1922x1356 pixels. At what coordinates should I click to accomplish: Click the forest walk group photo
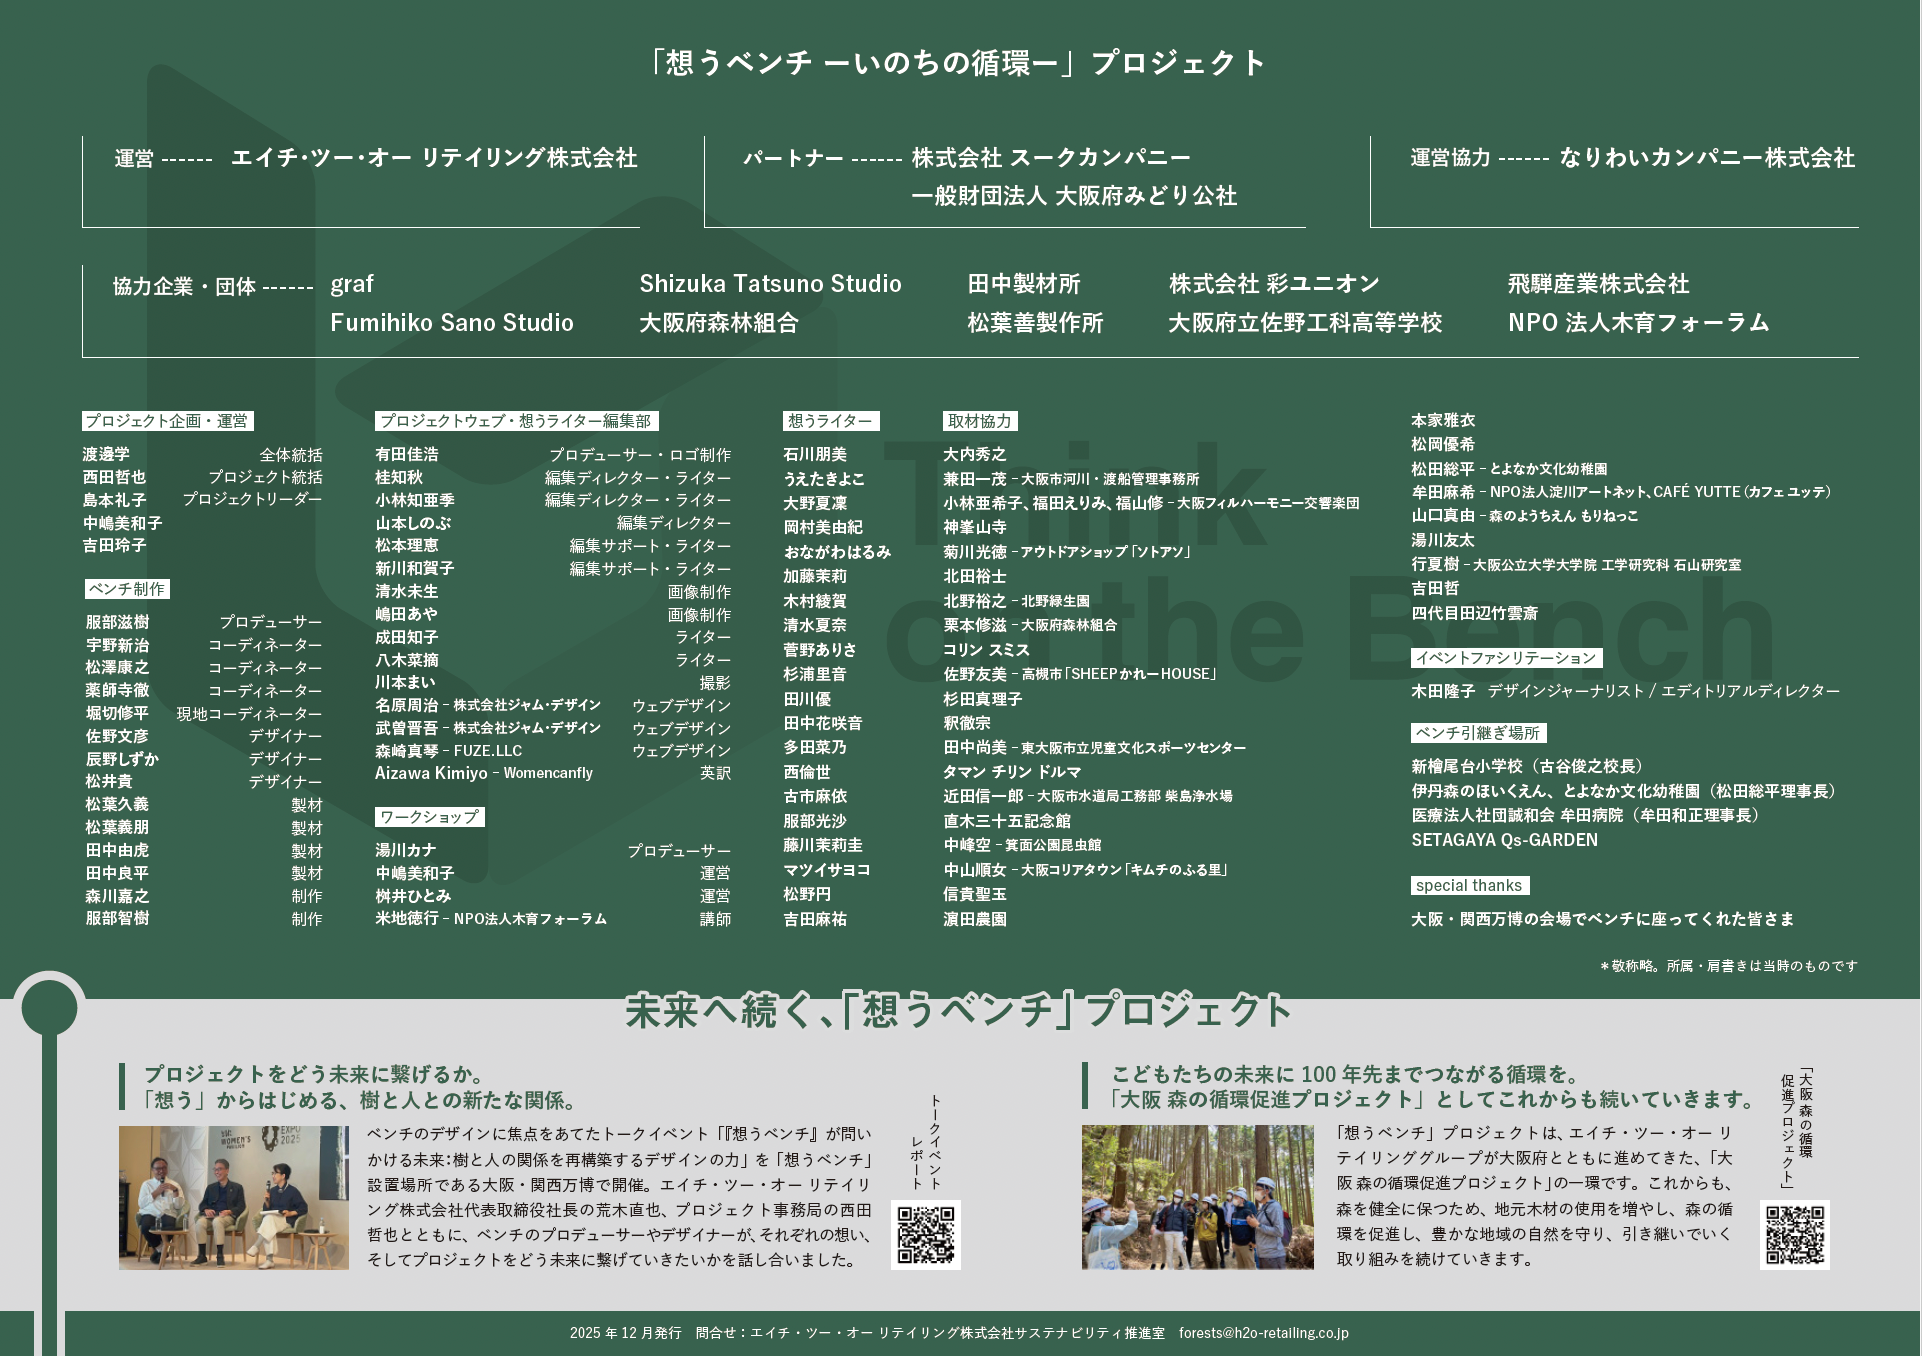1197,1198
